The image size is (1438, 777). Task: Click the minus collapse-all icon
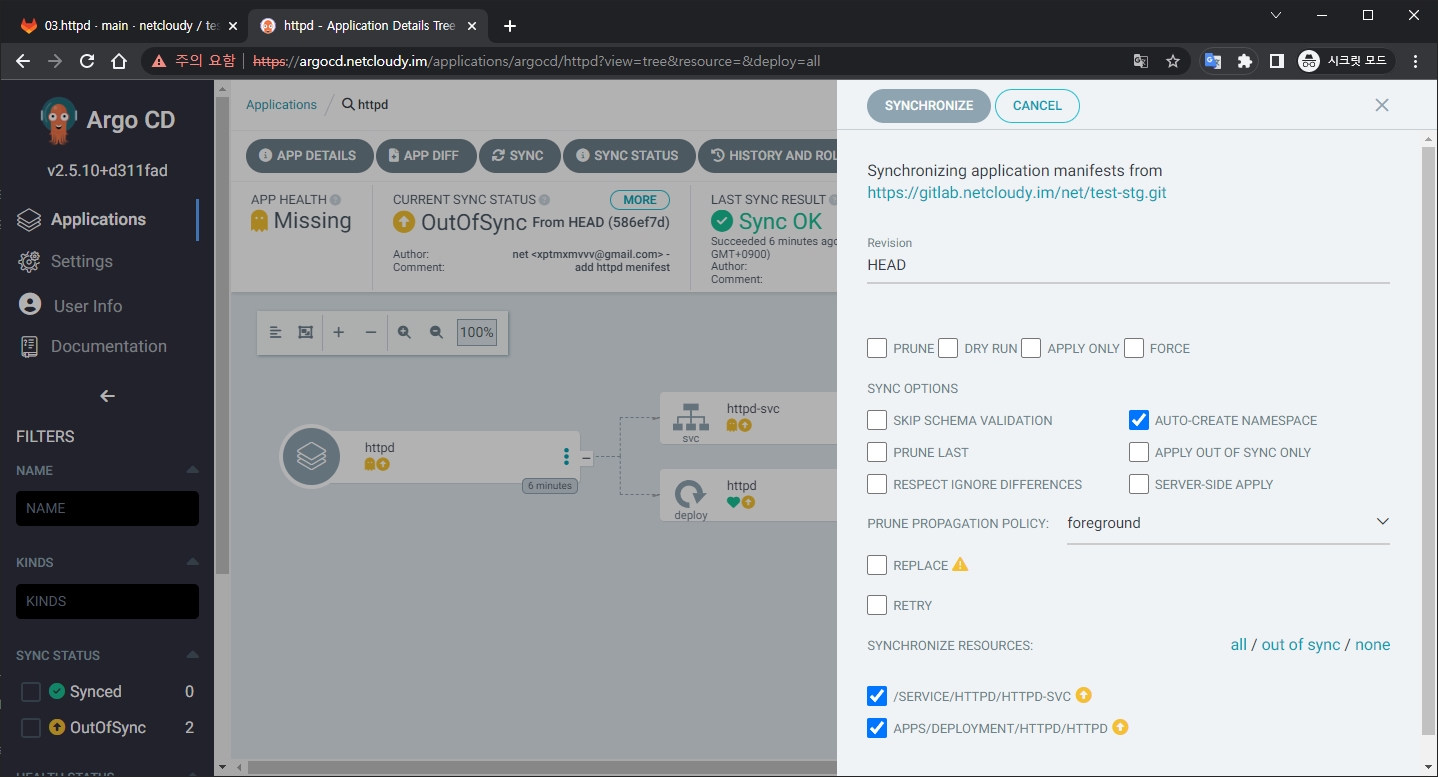[371, 332]
